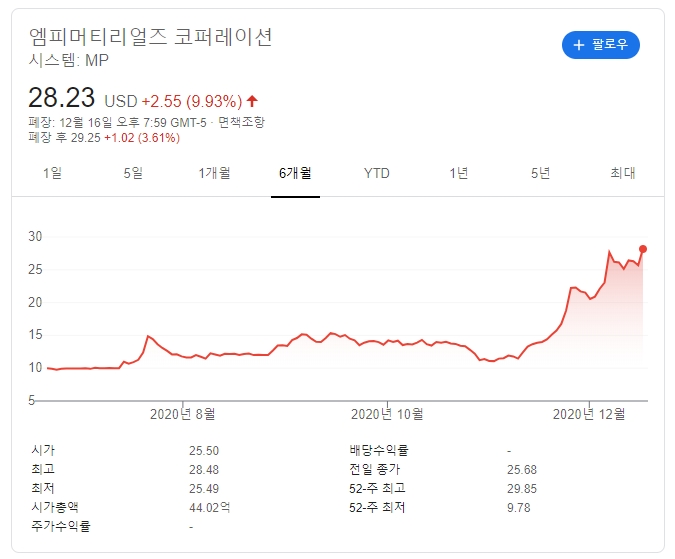Click the 팔로우 follow button

(601, 45)
